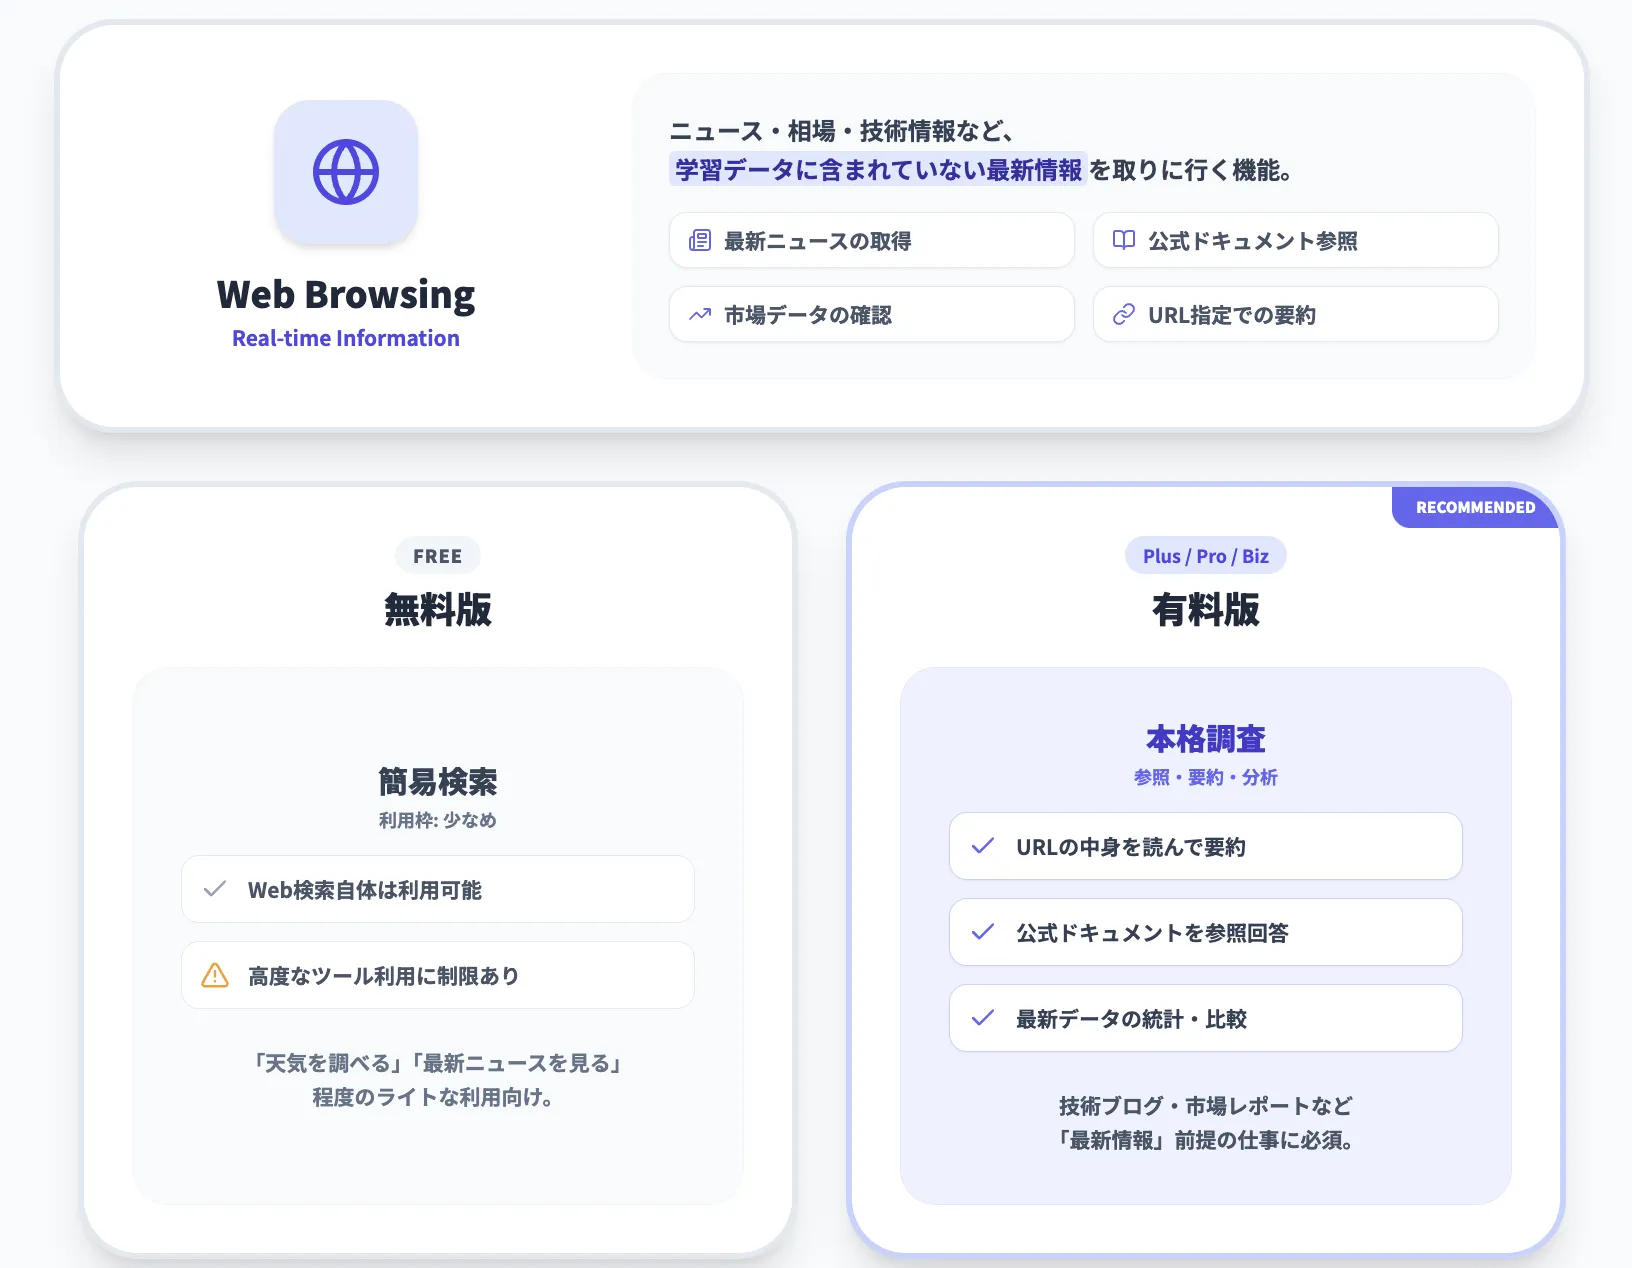Click the Web Browsing globe icon
Screen dimensions: 1632x1268
point(346,172)
